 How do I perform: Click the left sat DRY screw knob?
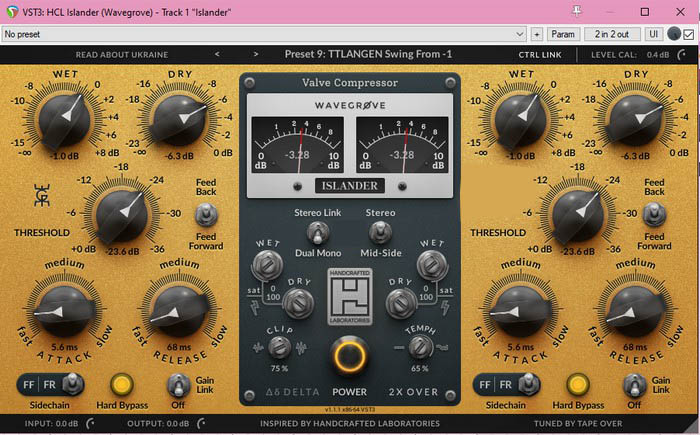298,303
